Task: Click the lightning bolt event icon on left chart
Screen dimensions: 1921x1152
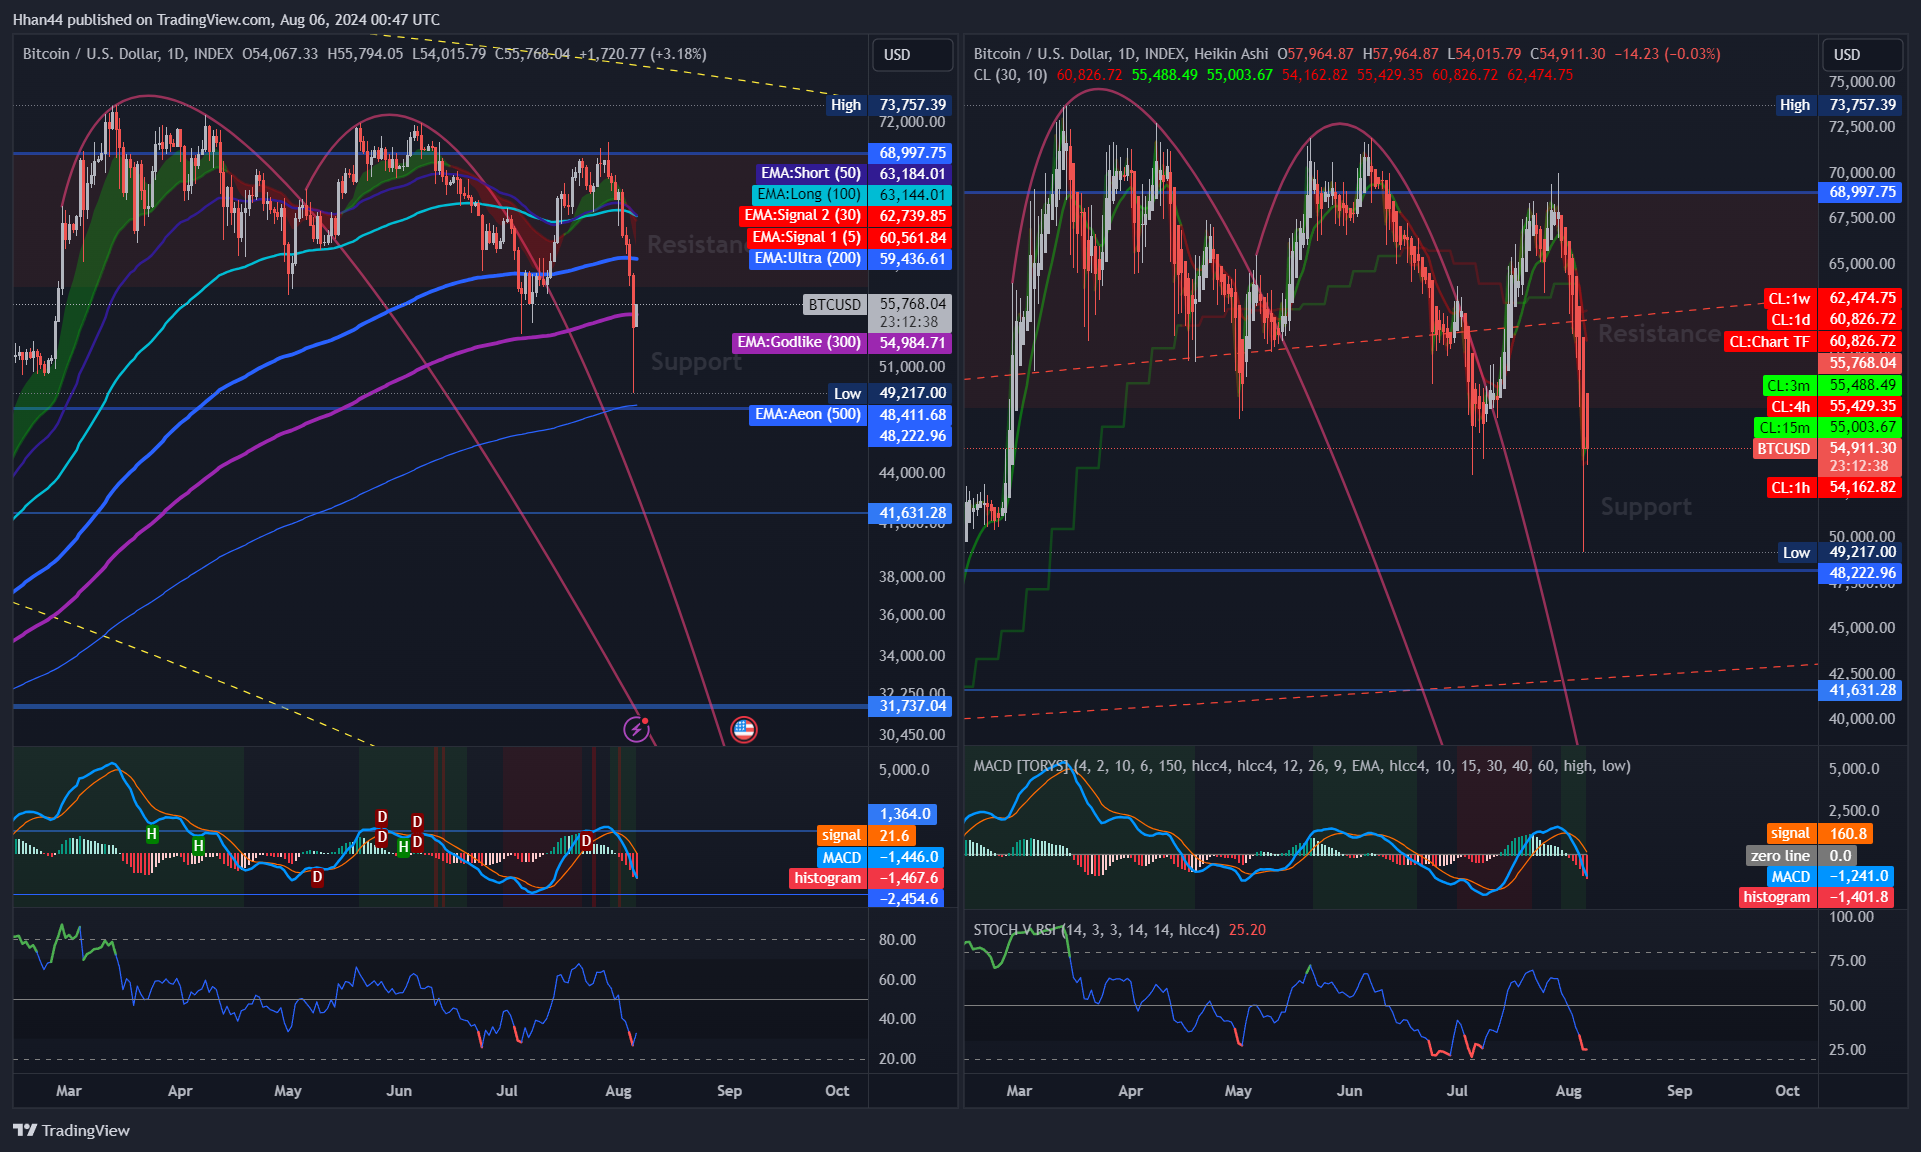Action: click(x=636, y=729)
